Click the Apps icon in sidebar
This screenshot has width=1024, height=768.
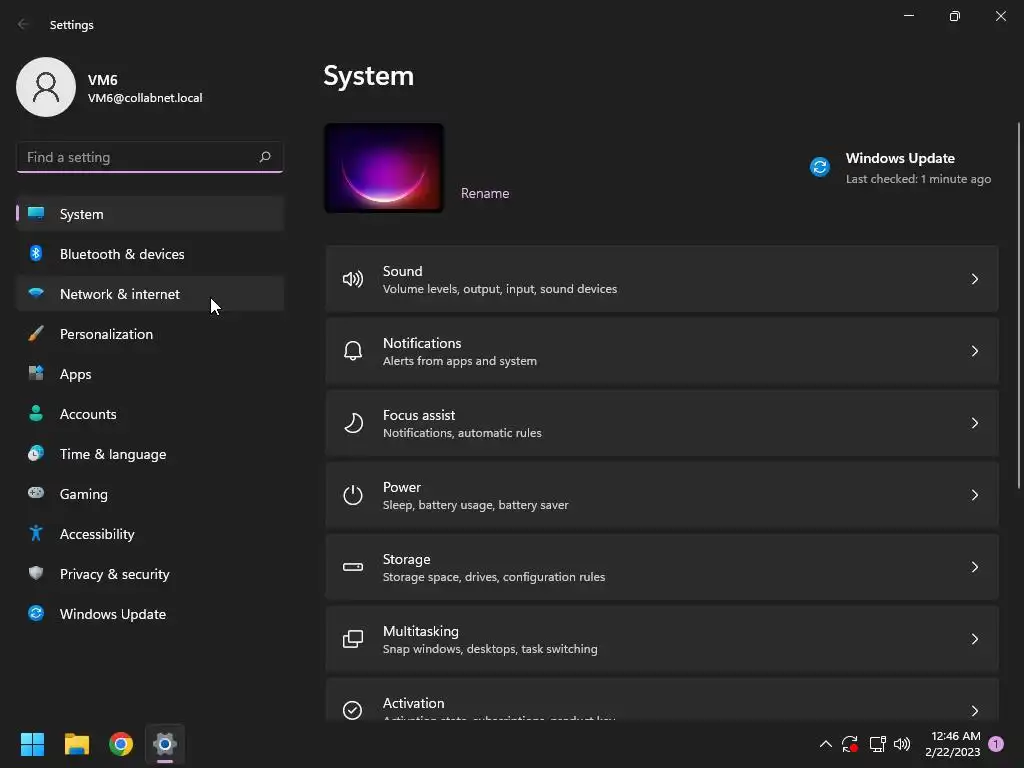tap(36, 374)
